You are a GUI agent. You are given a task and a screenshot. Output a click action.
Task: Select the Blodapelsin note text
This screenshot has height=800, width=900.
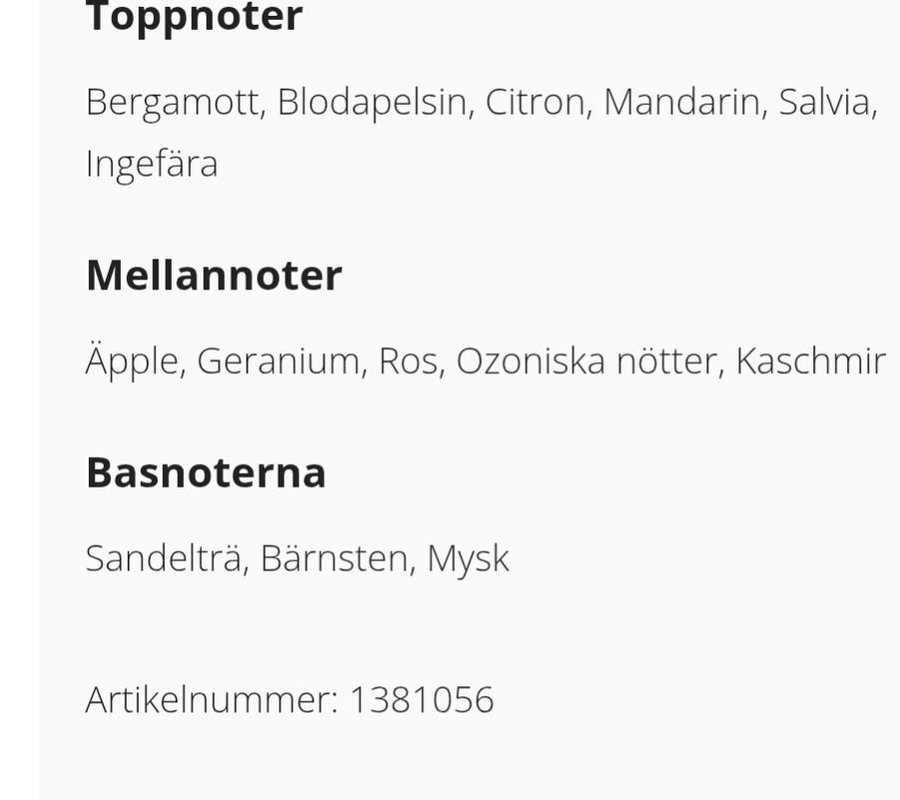coord(372,103)
